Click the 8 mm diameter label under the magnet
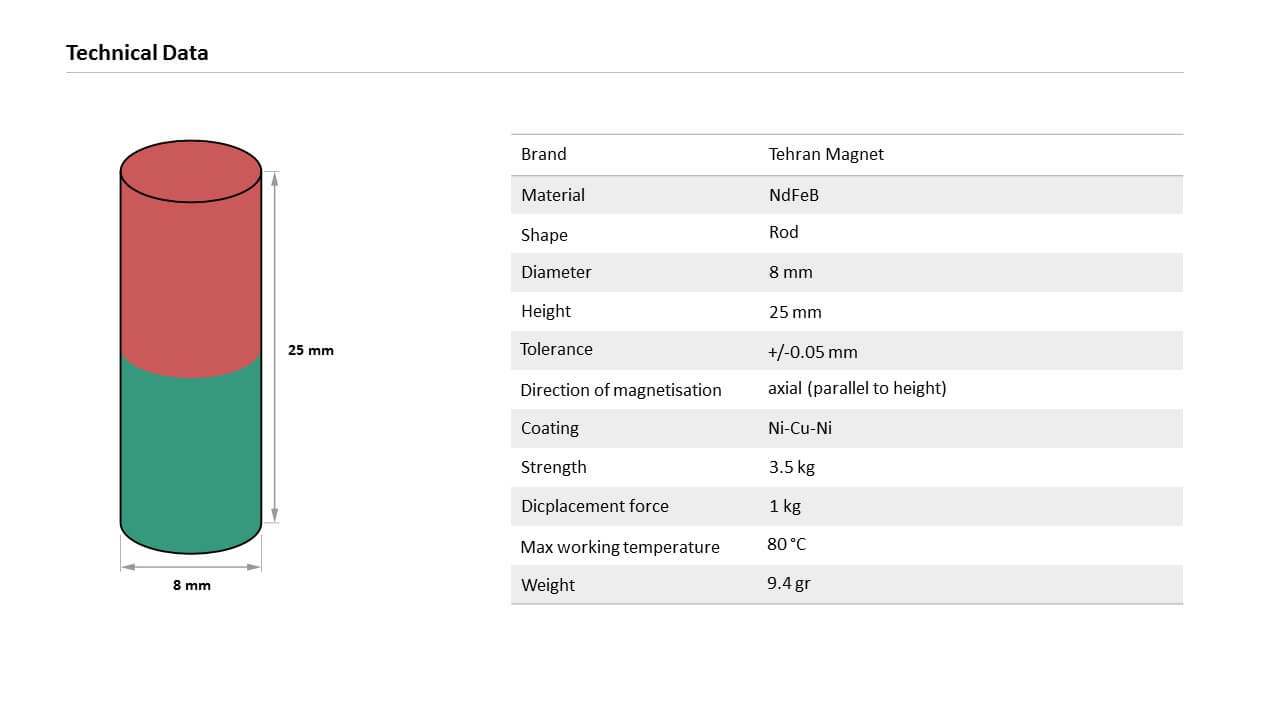The height and width of the screenshot is (720, 1280). coord(191,585)
